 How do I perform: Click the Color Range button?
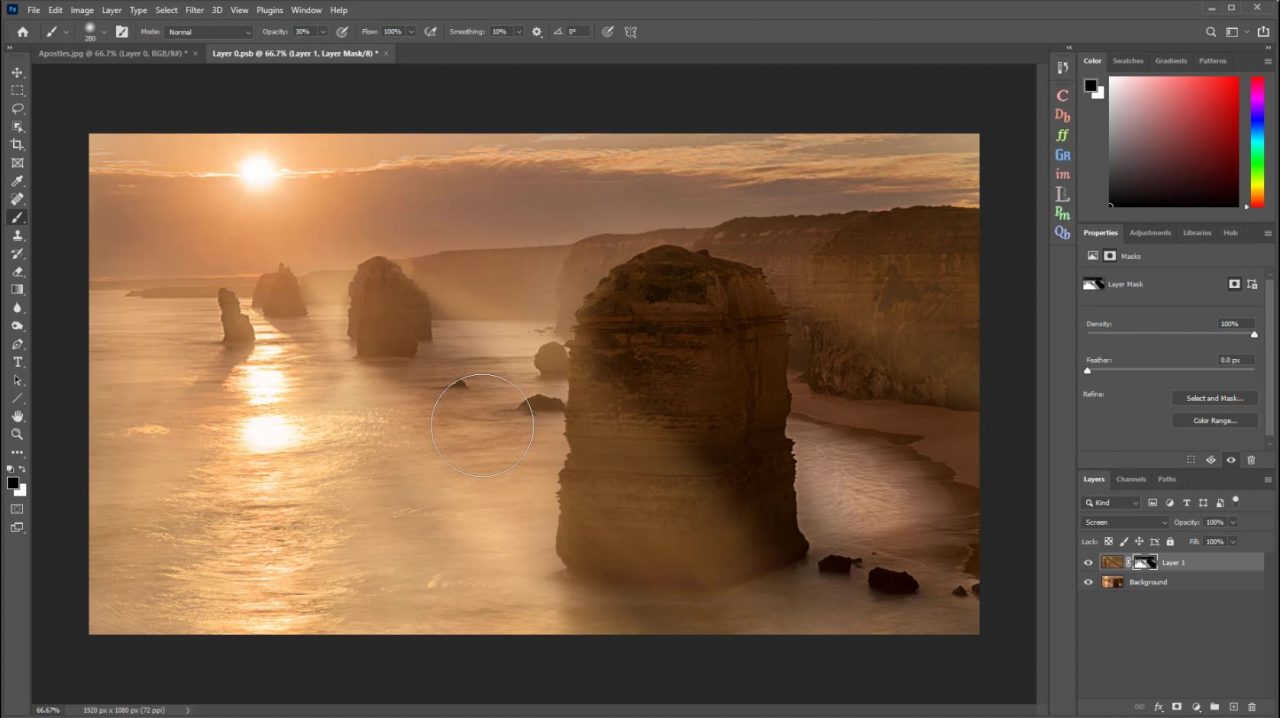pyautogui.click(x=1214, y=420)
